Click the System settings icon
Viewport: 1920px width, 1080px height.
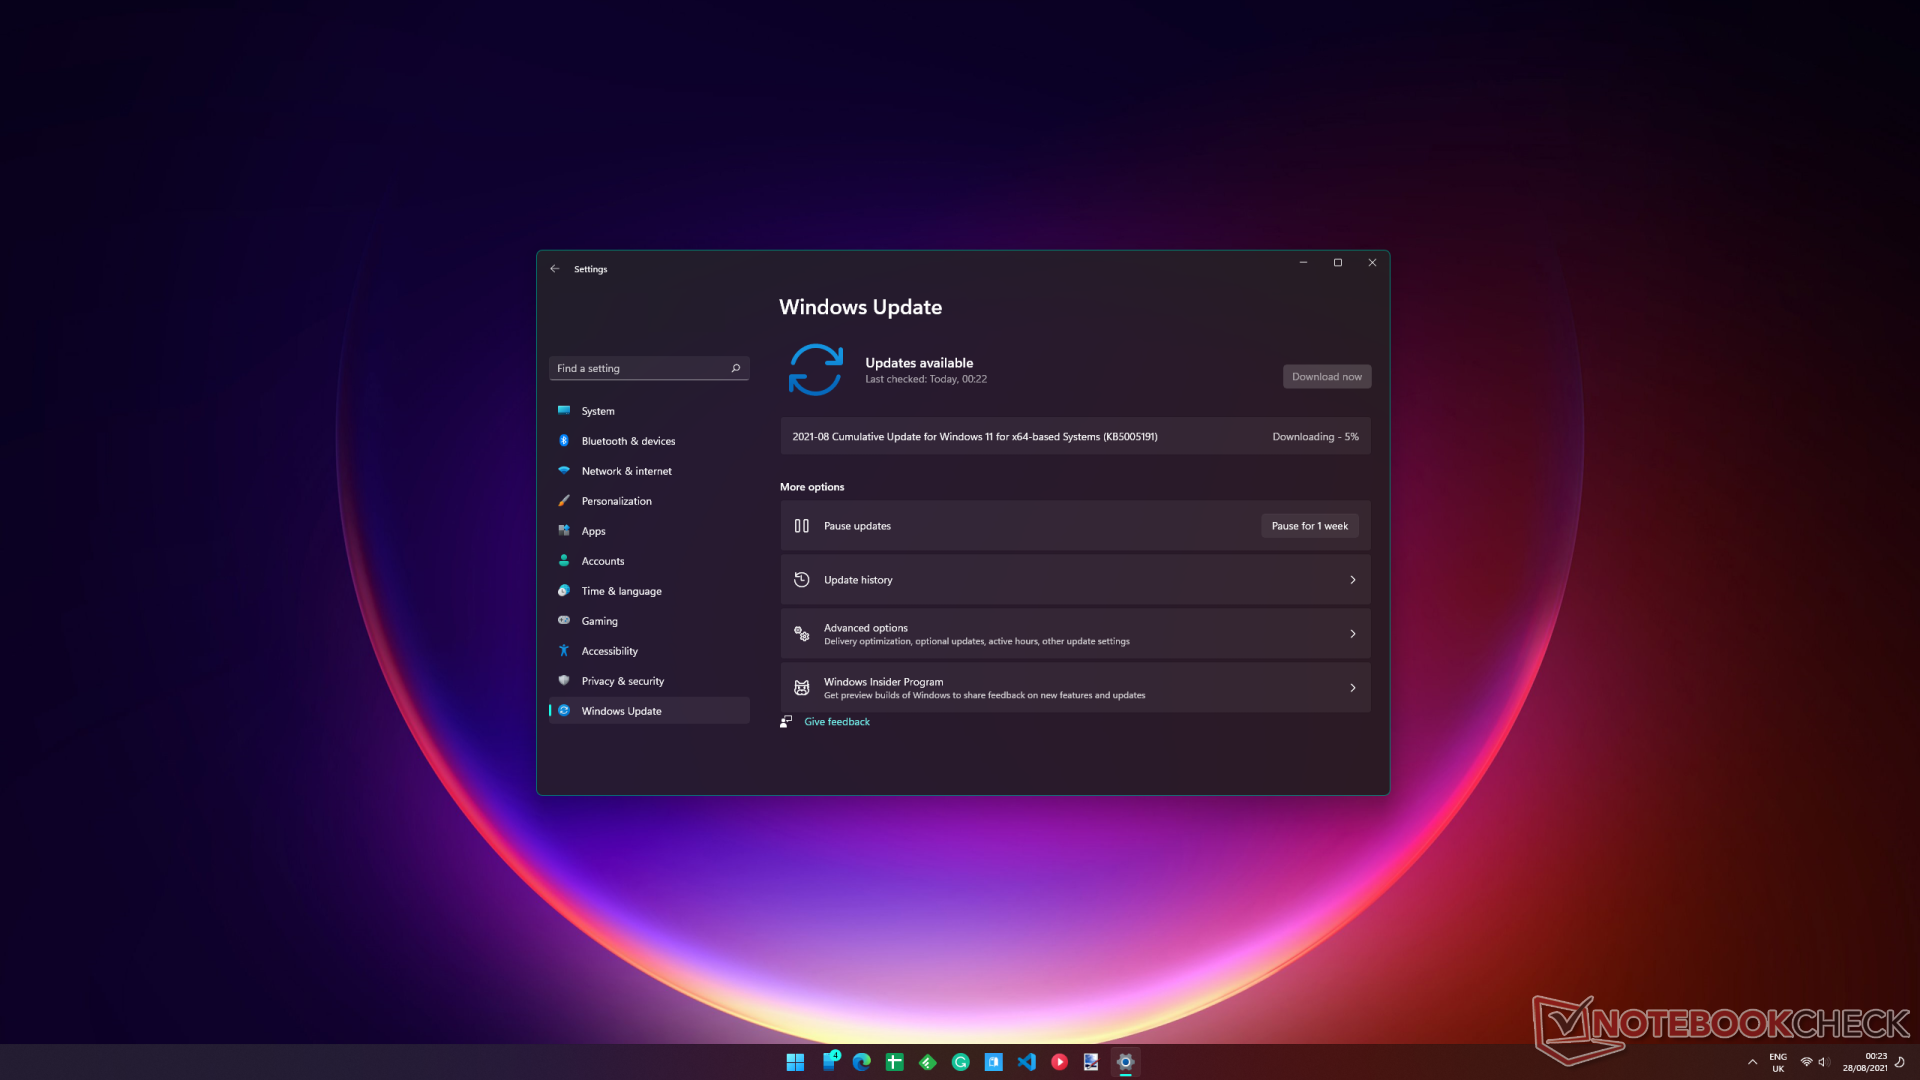563,410
